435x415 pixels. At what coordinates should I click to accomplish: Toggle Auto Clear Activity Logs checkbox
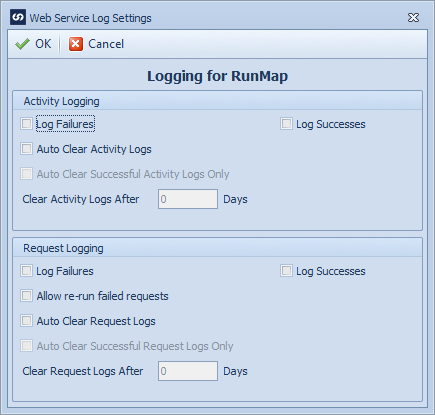click(26, 149)
